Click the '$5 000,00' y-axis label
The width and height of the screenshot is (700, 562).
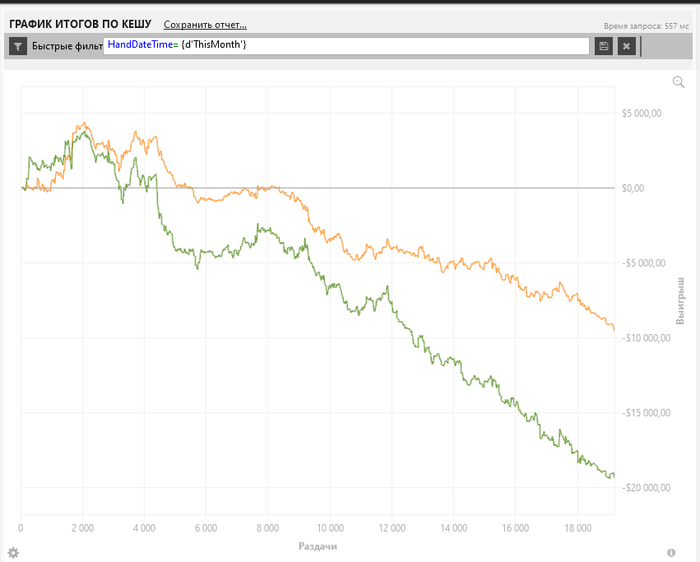[x=642, y=113]
